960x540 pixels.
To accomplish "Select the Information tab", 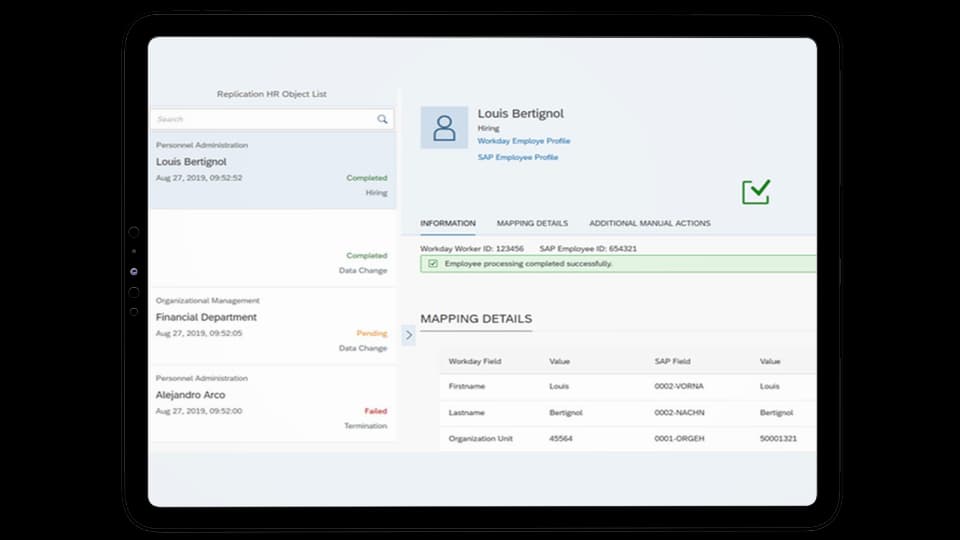I will coord(447,223).
